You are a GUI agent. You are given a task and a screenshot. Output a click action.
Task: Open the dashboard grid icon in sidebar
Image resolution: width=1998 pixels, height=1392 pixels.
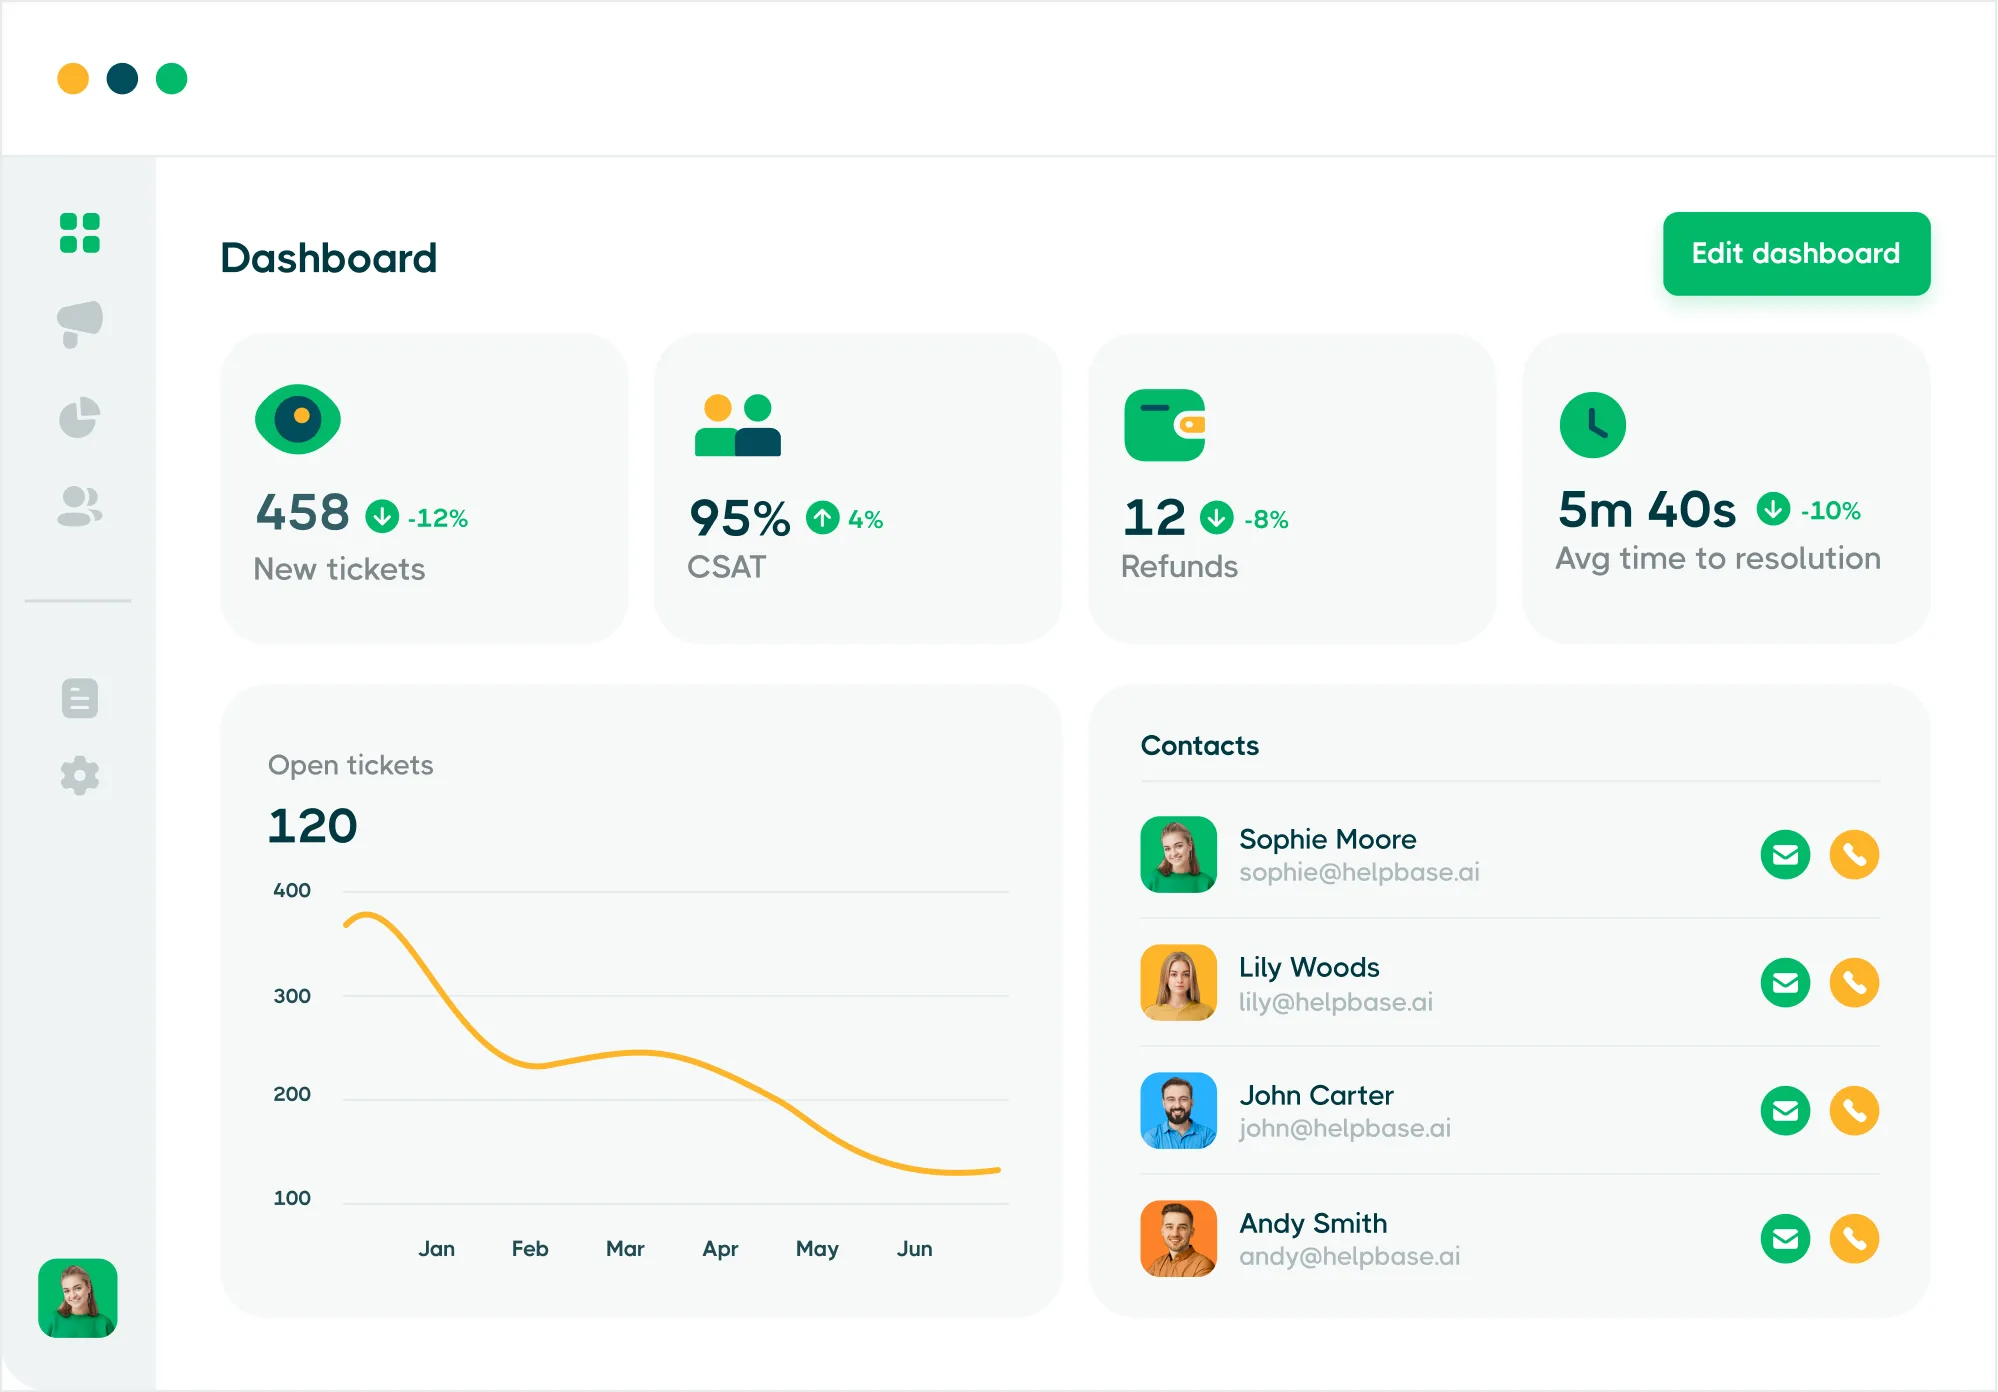(80, 233)
